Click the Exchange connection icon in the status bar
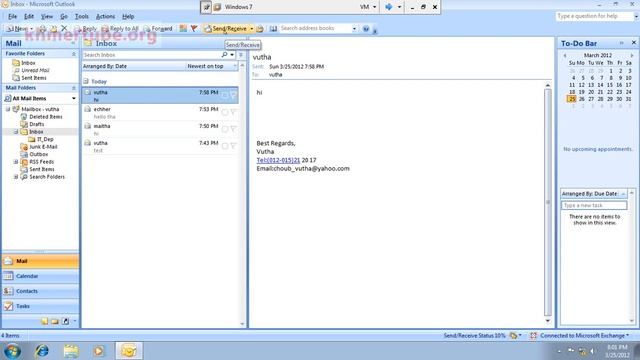The height and width of the screenshot is (360, 640). (533, 336)
